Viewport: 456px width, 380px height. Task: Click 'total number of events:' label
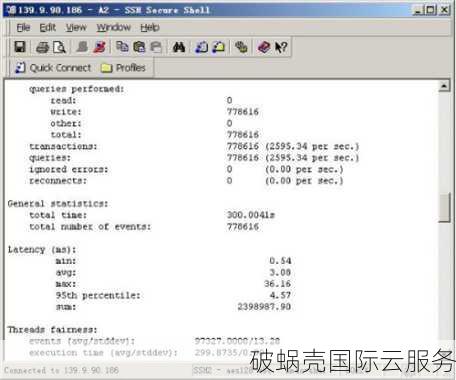tap(90, 227)
